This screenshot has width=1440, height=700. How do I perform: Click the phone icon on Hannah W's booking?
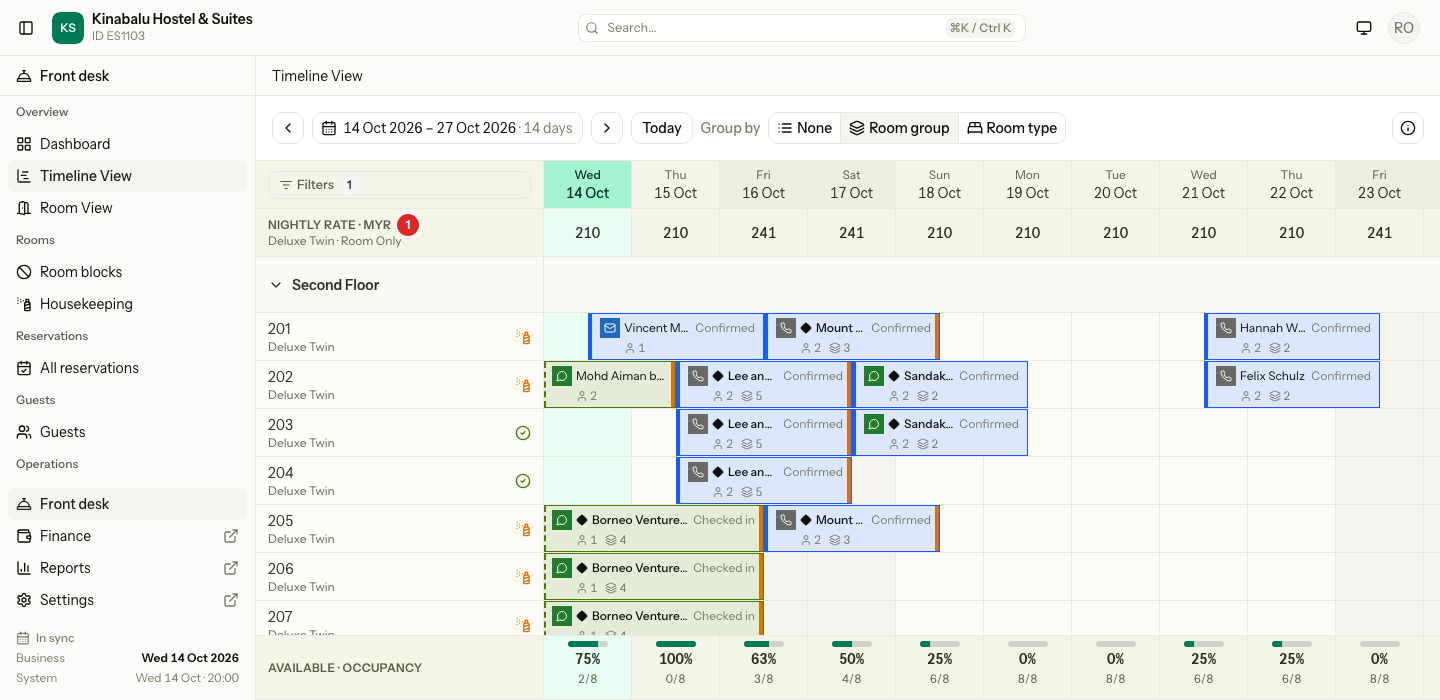coord(1225,328)
